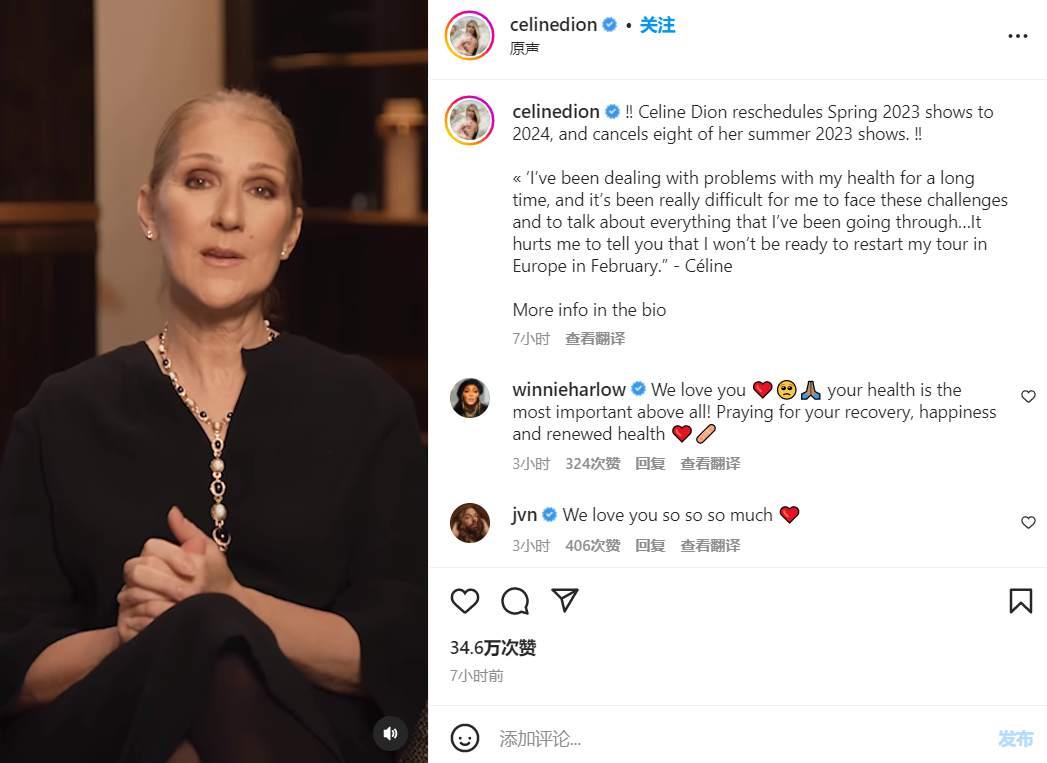Follow celinedion with the 关注 button
The image size is (1047, 763).
click(x=658, y=25)
